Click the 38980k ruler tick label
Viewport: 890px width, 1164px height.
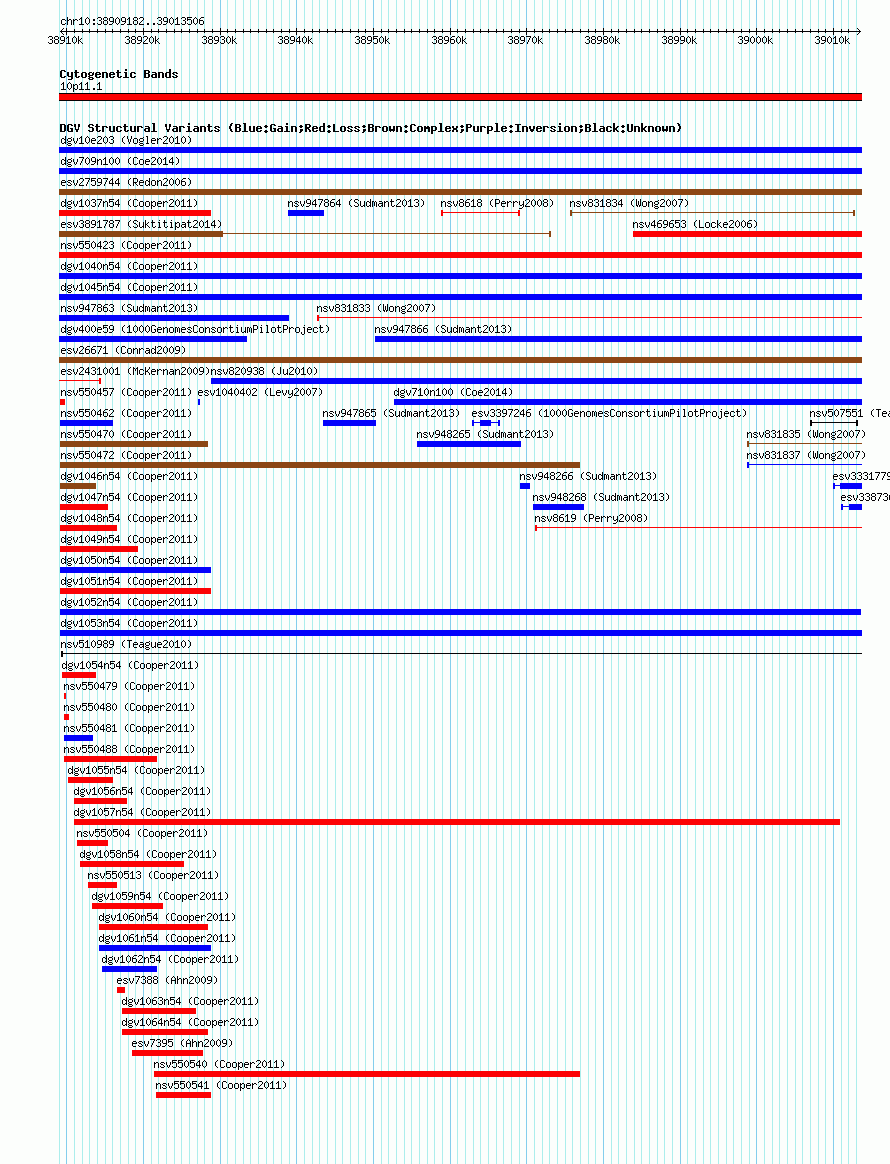click(x=602, y=41)
